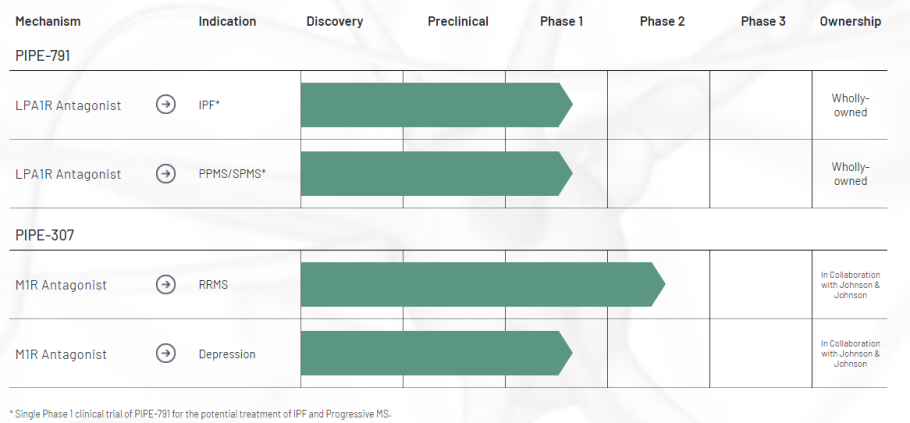Click the IPF progress bar
The height and width of the screenshot is (423, 910).
(435, 105)
